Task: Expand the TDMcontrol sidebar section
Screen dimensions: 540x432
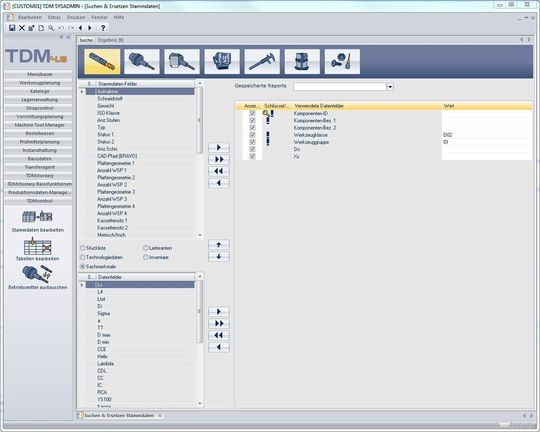Action: (39, 200)
